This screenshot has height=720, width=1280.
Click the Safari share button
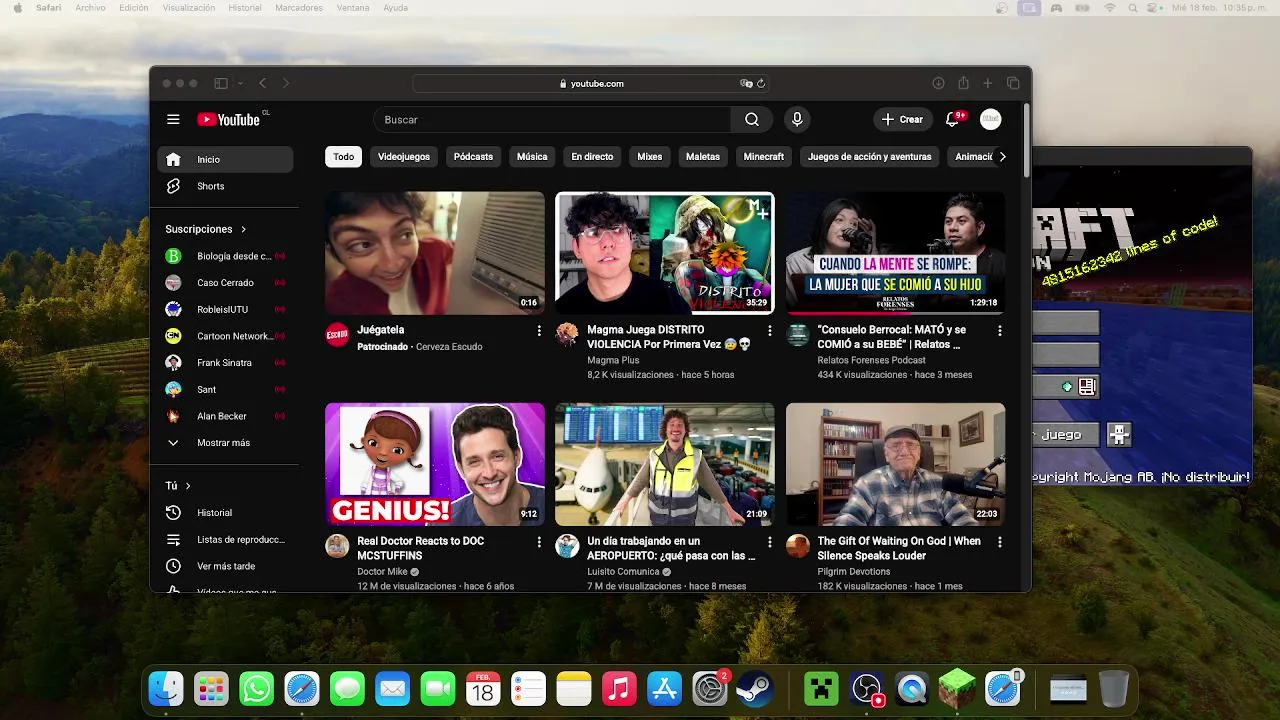[x=963, y=84]
